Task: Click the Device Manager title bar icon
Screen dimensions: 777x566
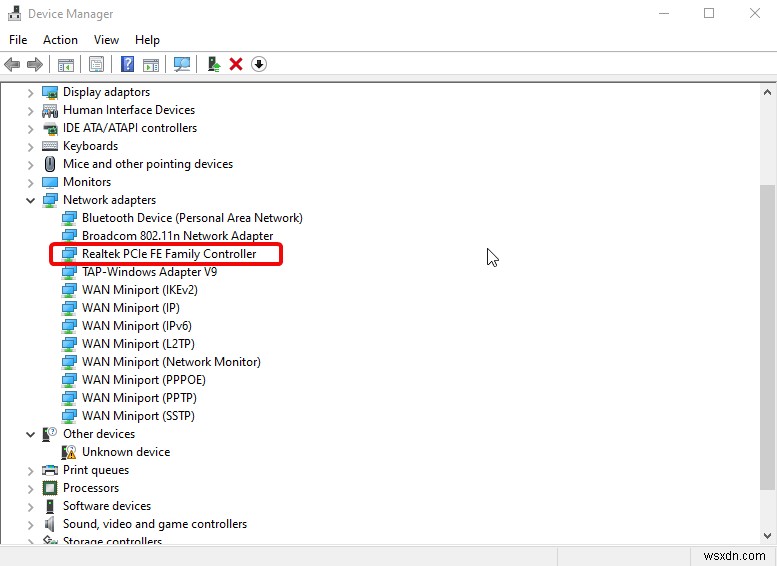Action: 14,13
